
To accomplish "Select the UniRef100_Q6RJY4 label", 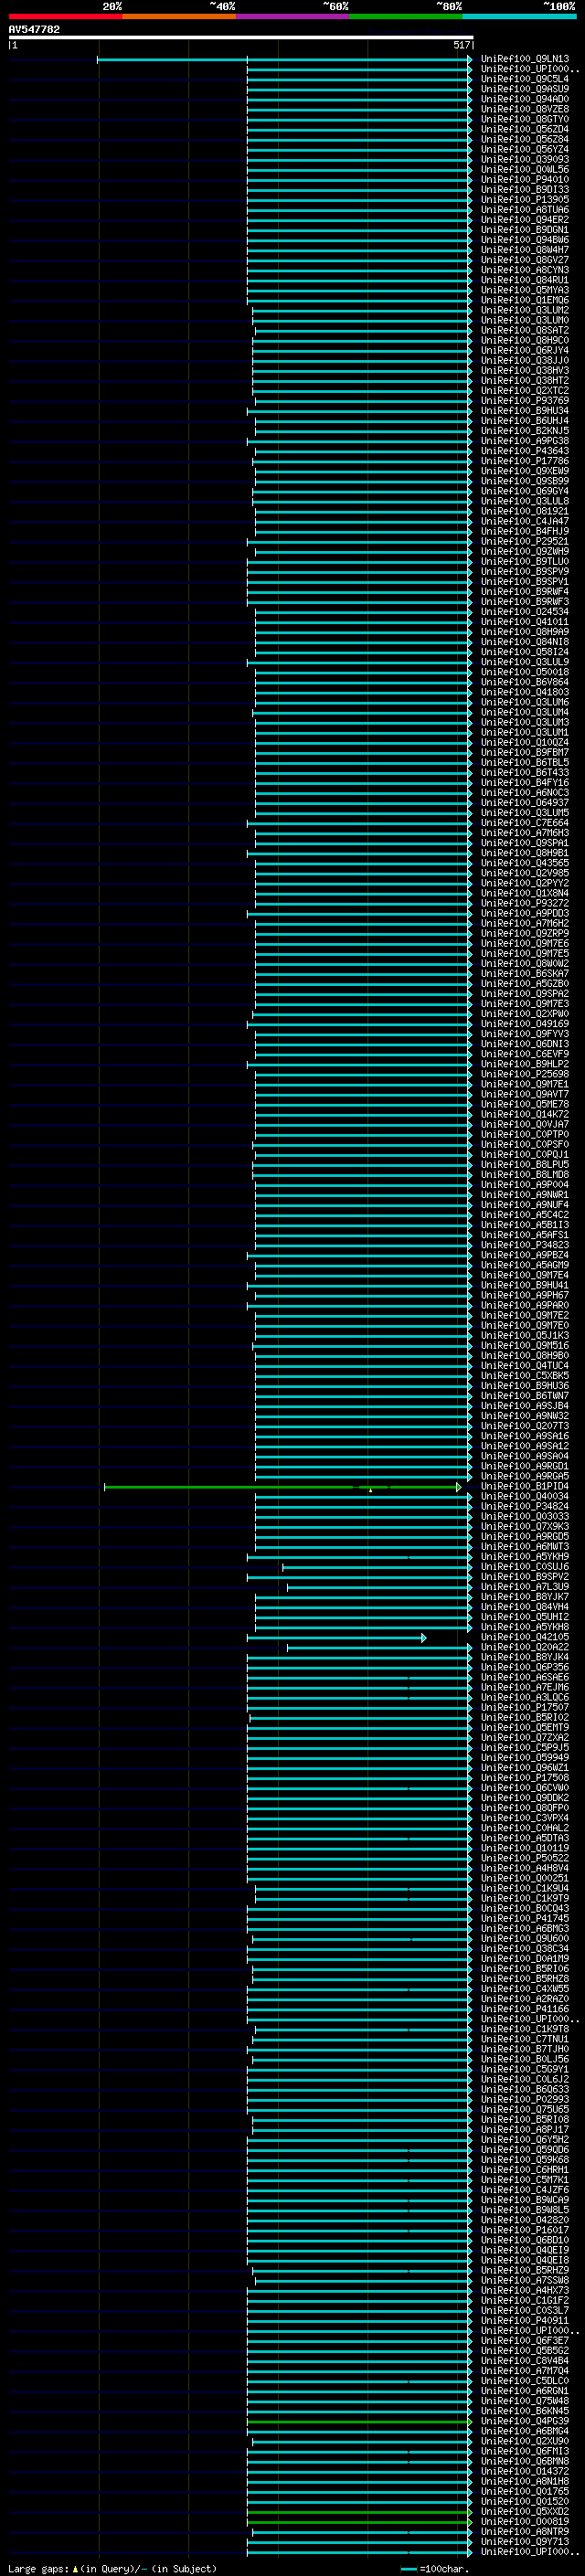I will (524, 350).
